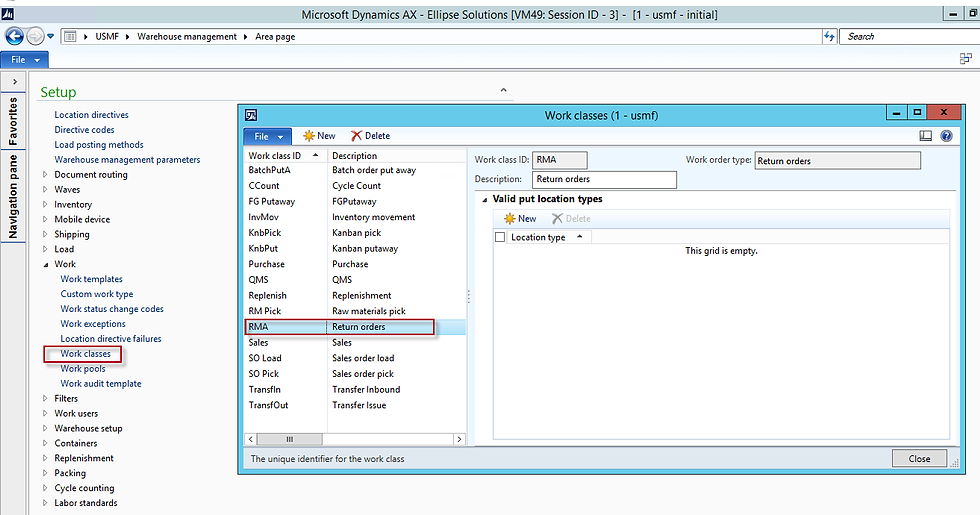Click the back navigation arrow
The height and width of the screenshot is (515, 980).
(14, 36)
